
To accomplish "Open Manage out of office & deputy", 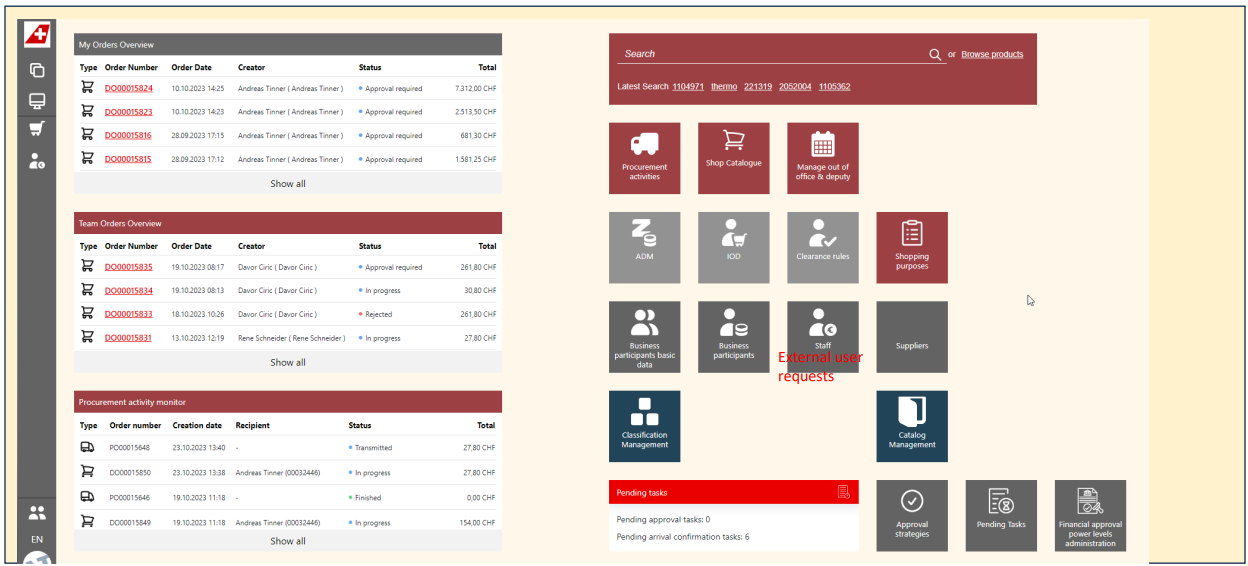I will (x=822, y=158).
